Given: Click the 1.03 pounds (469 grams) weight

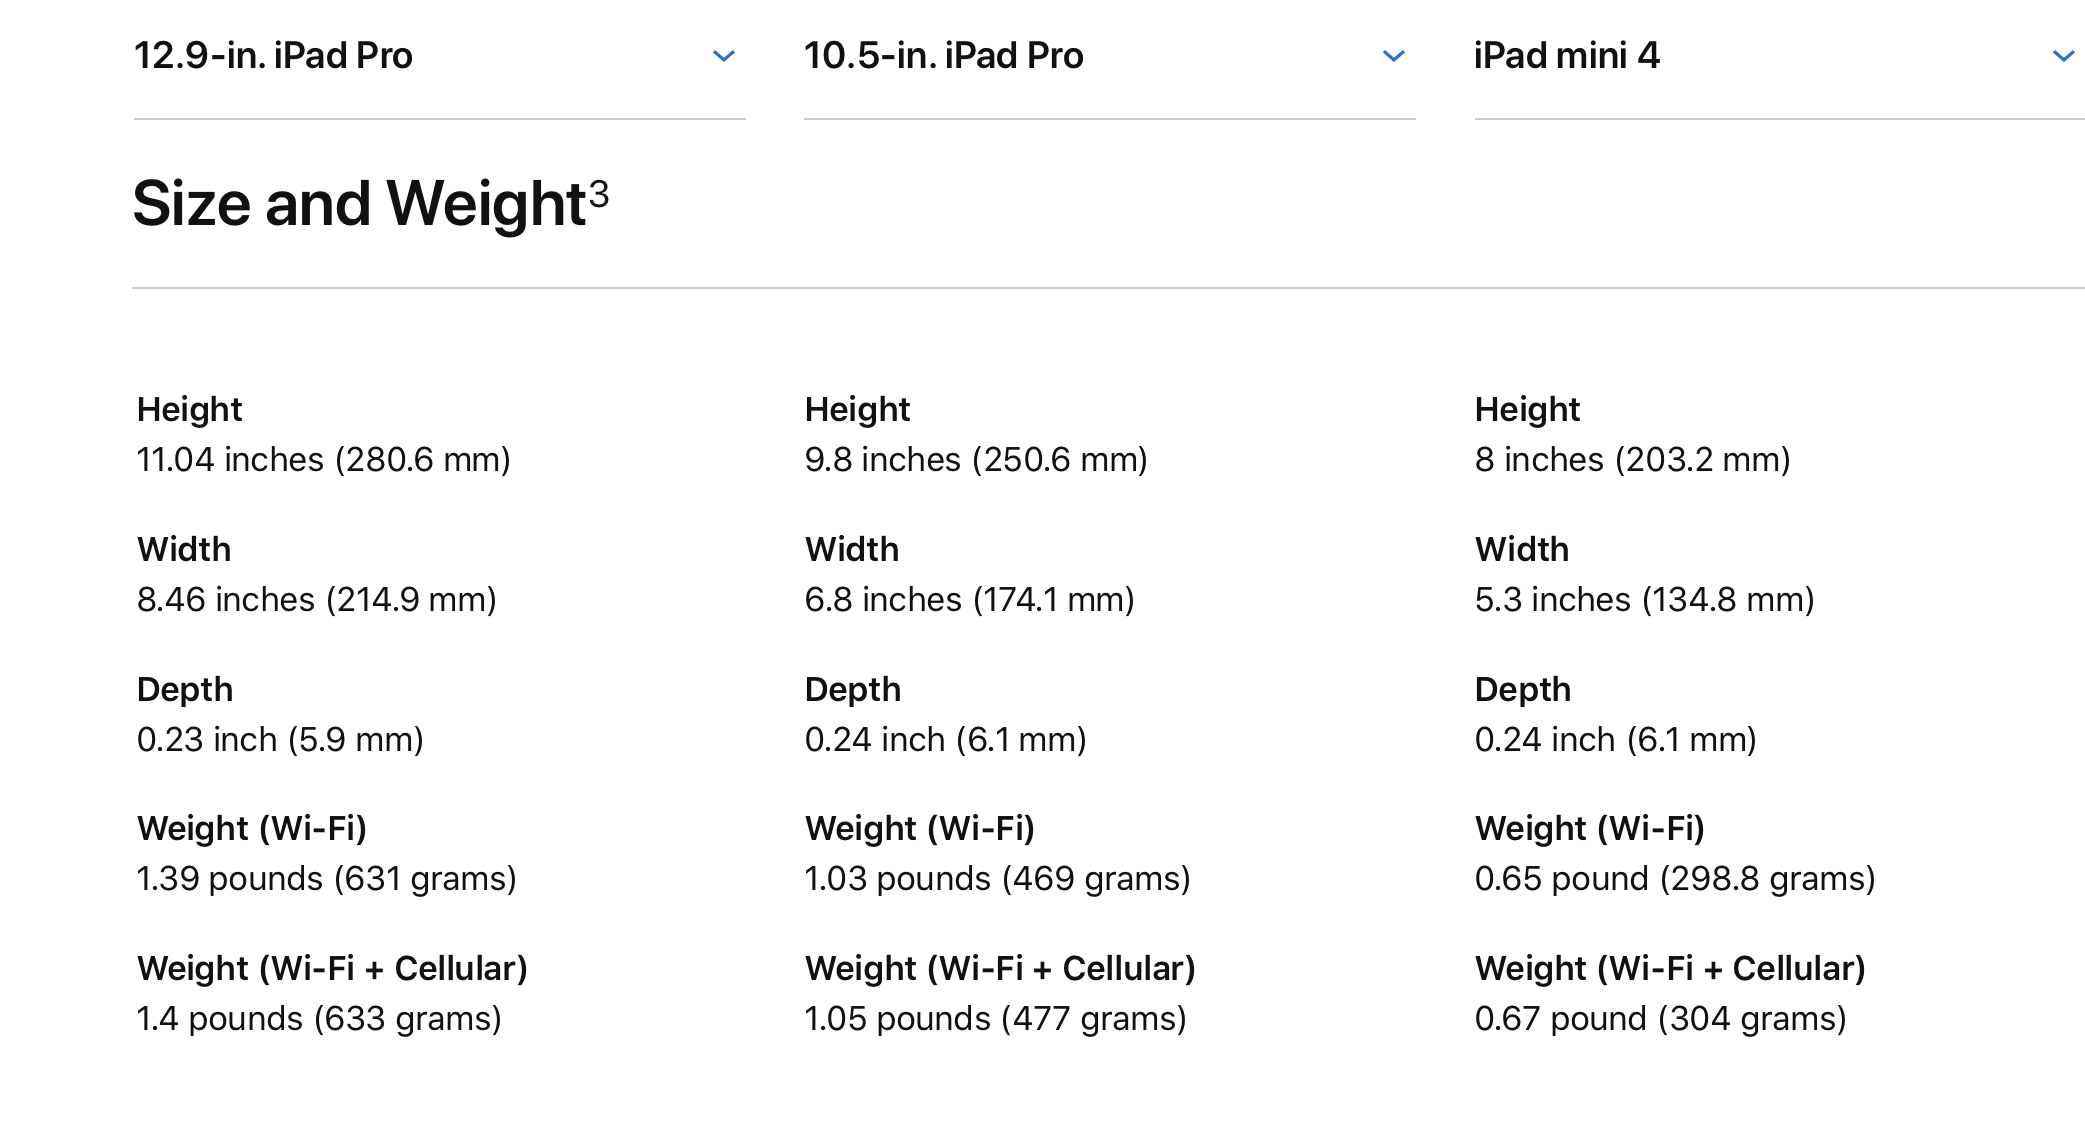Looking at the screenshot, I should pyautogui.click(x=997, y=879).
